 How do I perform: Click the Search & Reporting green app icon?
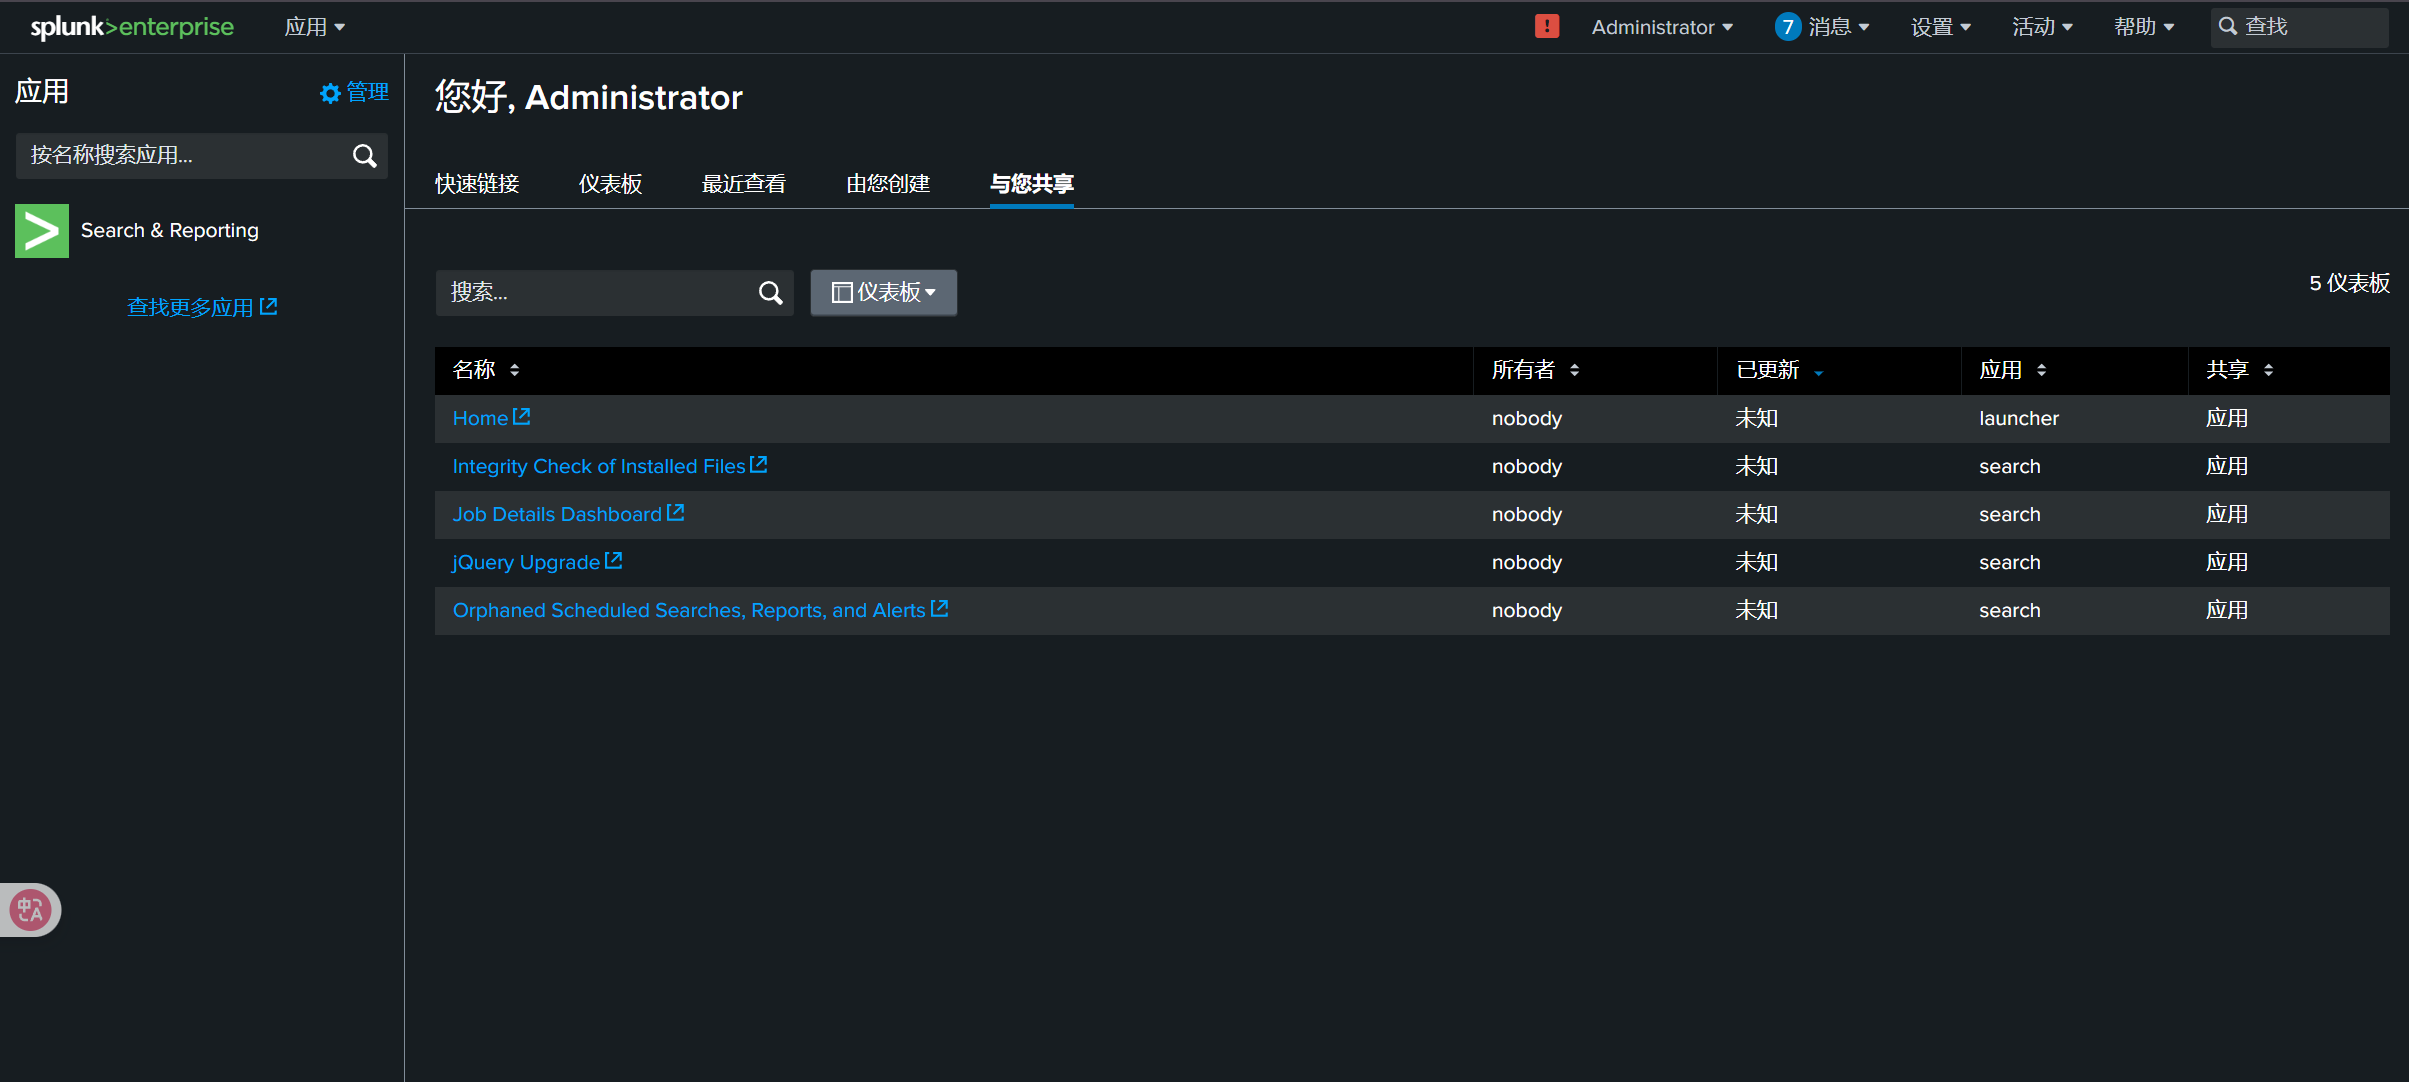pos(42,231)
